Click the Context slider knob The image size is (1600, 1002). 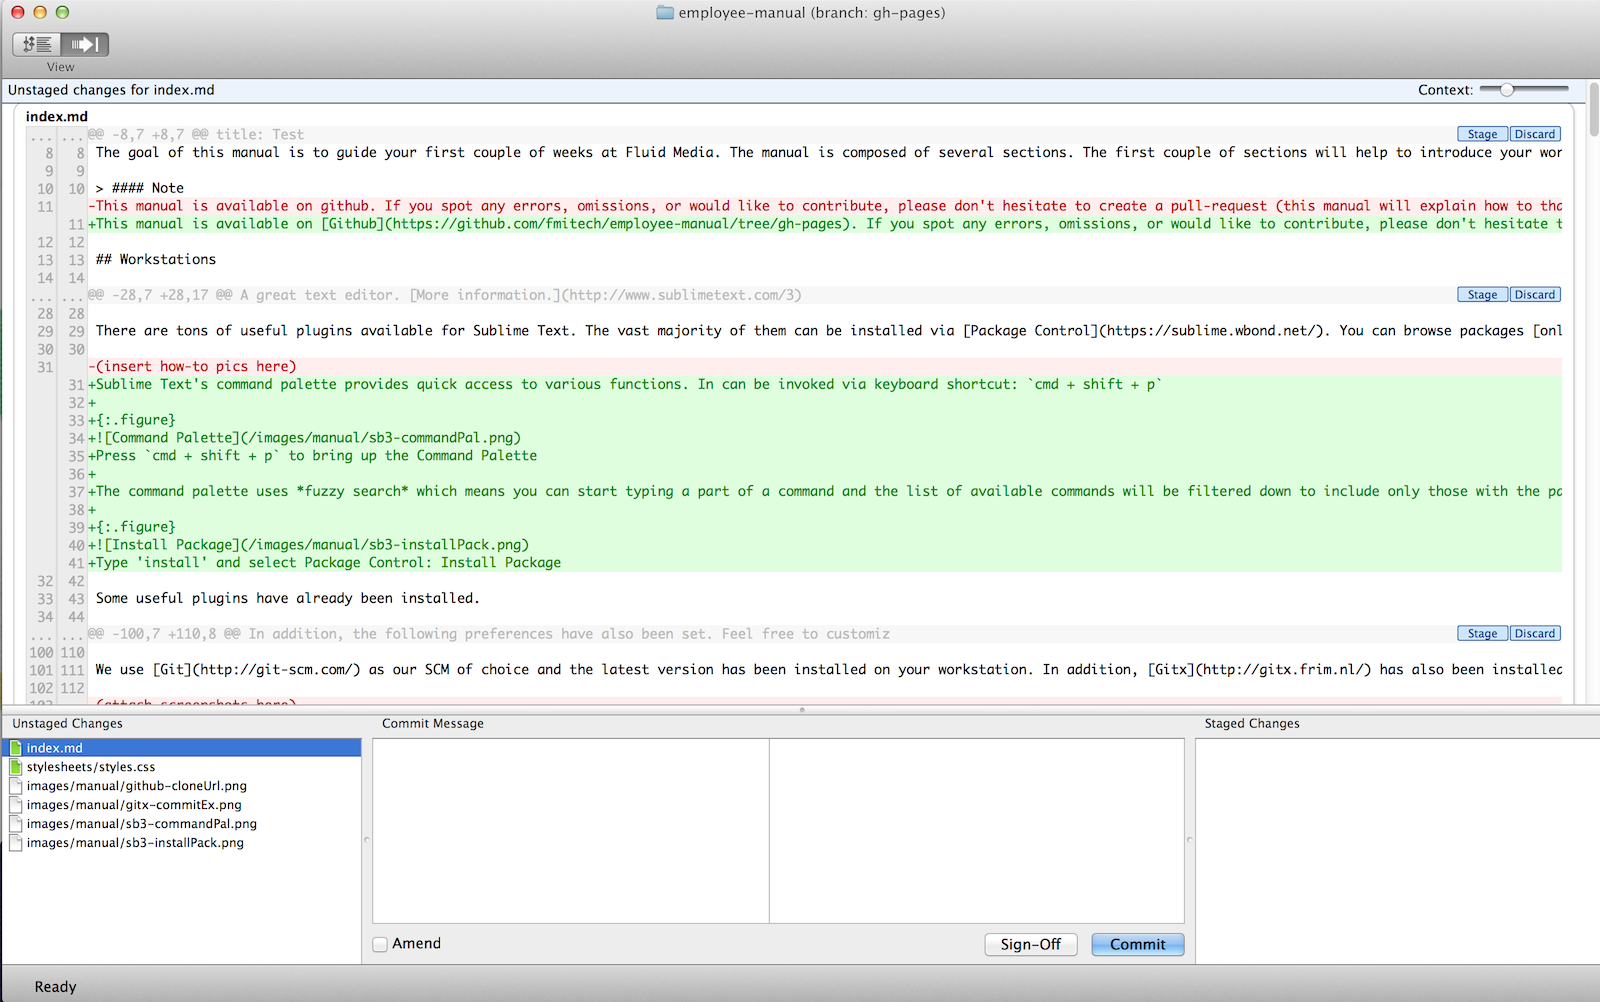1506,90
